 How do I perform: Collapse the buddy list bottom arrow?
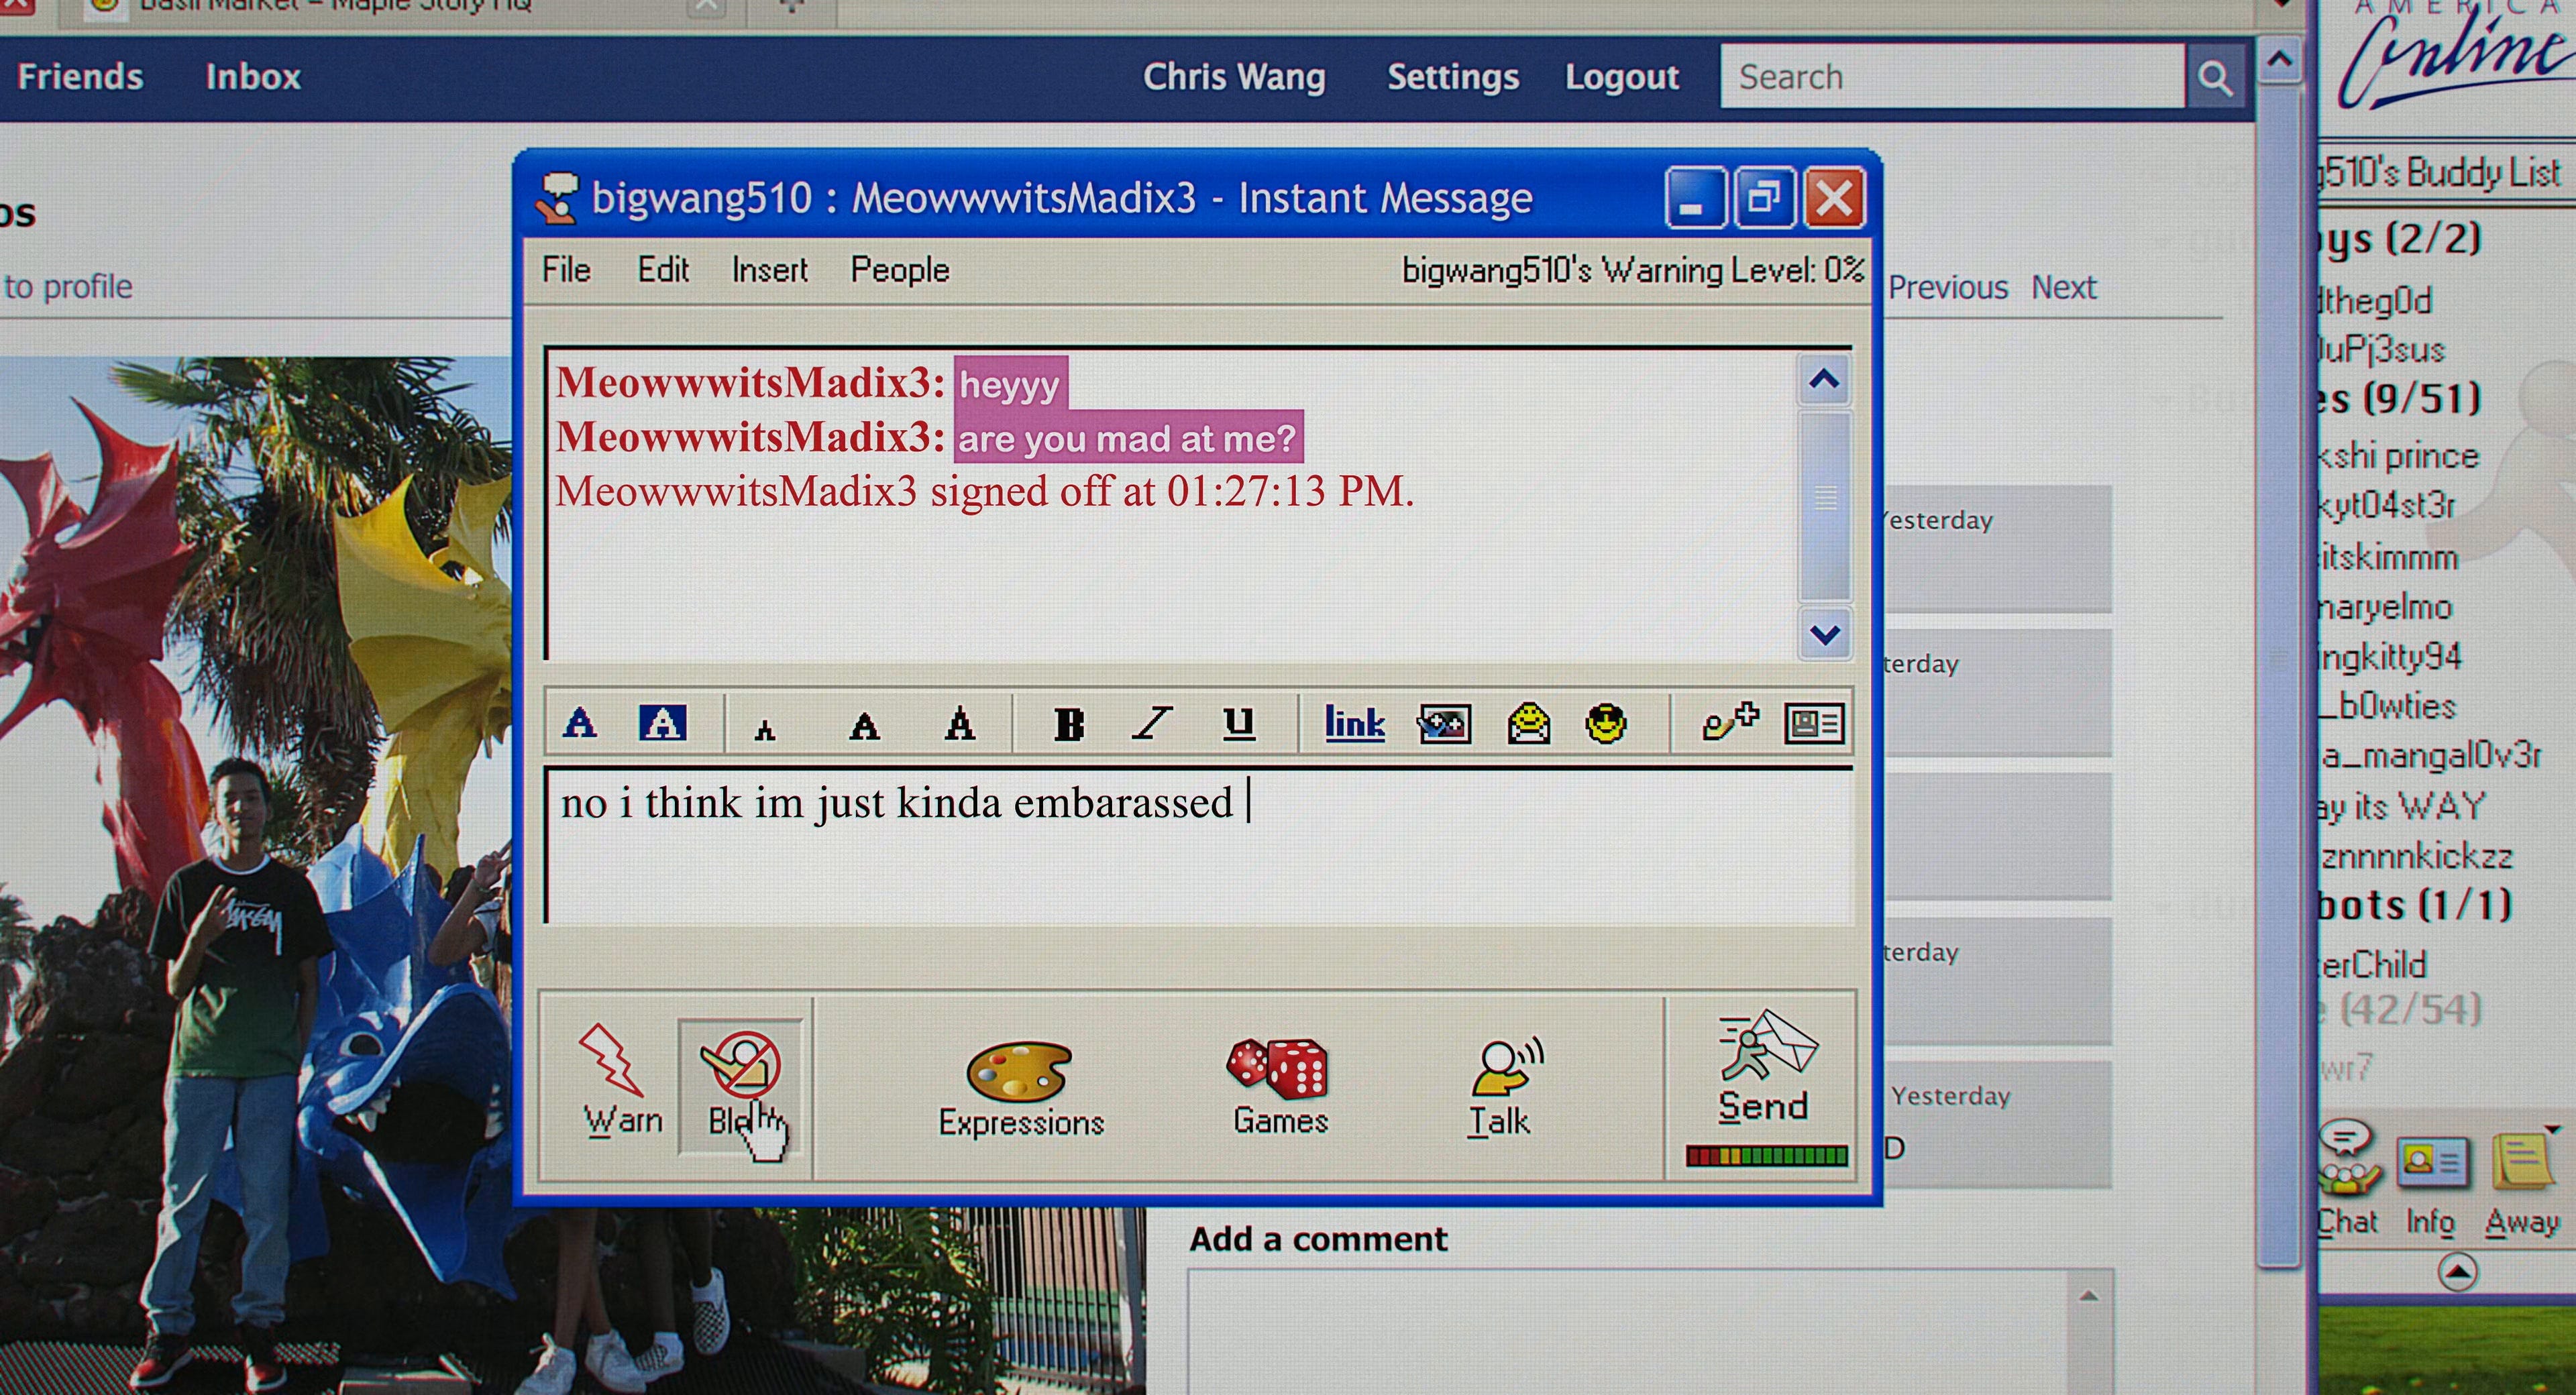coord(2457,1272)
